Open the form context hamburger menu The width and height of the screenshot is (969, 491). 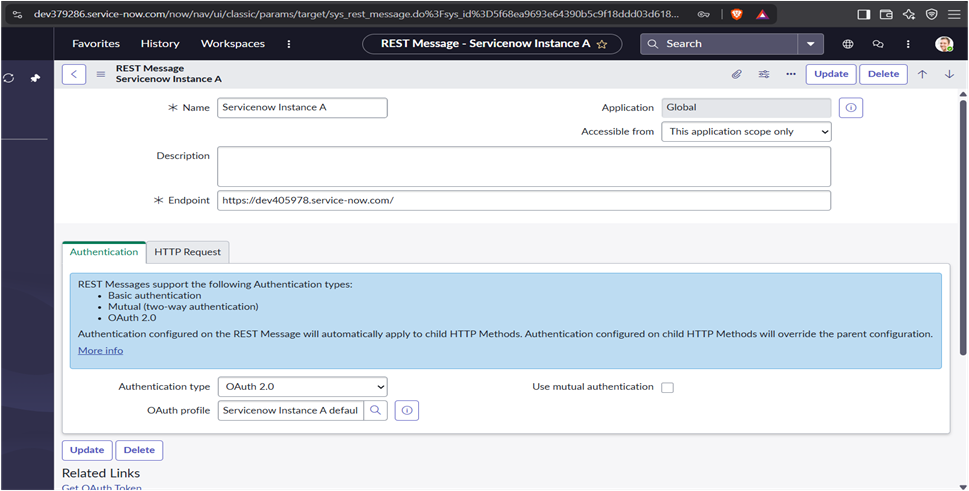(101, 74)
